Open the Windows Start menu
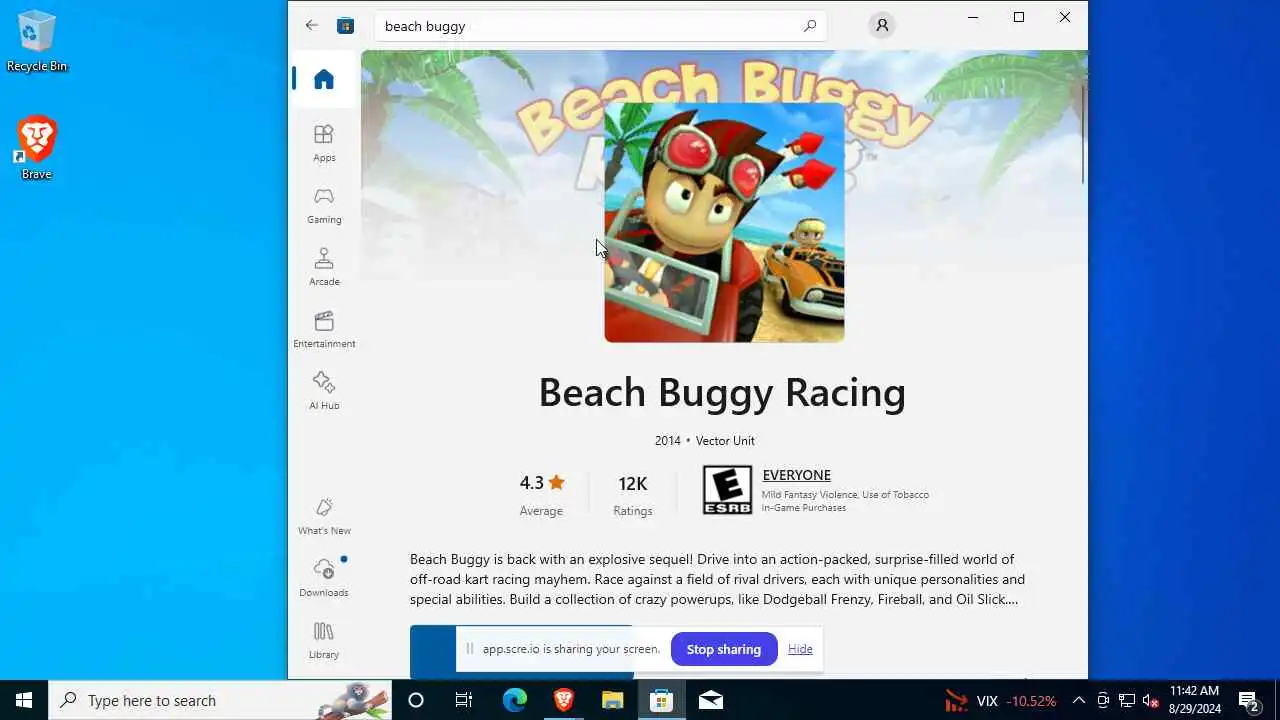Screen dimensions: 1280x720 (x=24, y=700)
